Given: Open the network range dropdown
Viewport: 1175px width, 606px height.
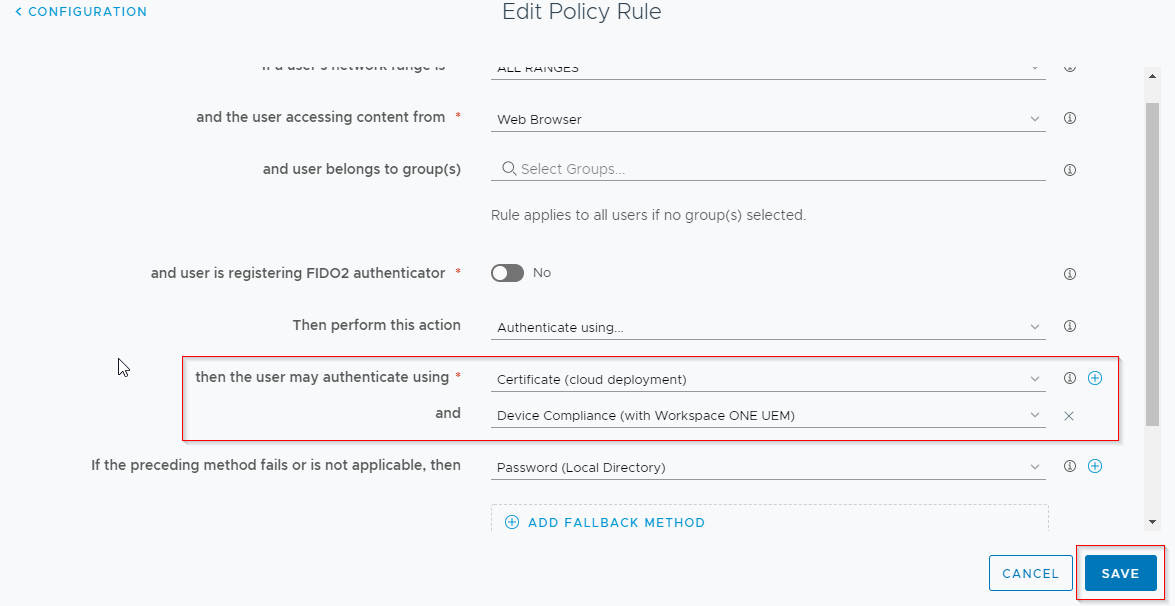Looking at the screenshot, I should [x=766, y=66].
